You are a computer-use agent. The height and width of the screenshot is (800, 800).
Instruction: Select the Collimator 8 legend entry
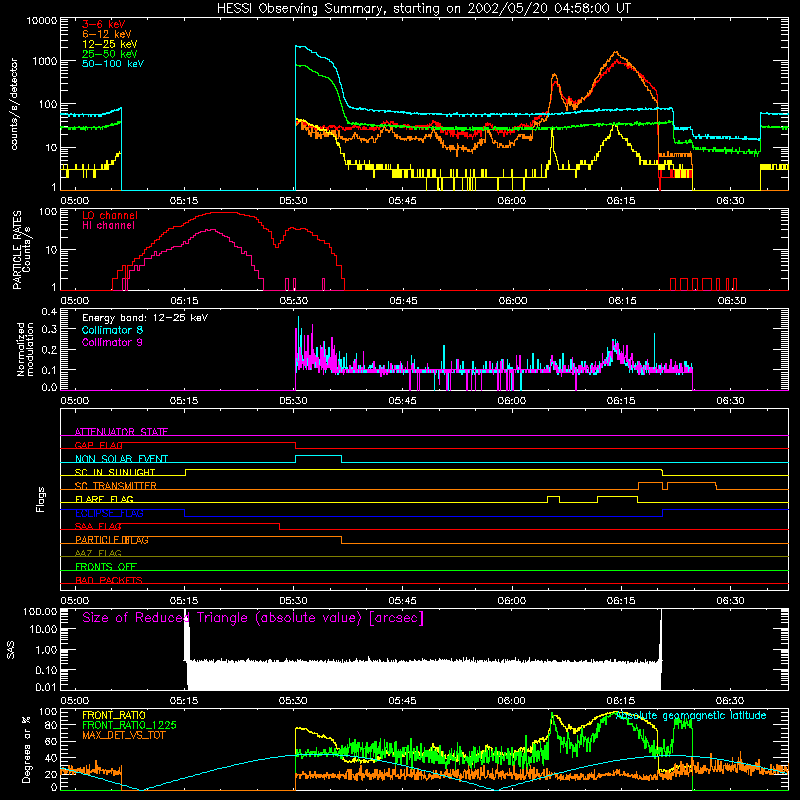112,330
